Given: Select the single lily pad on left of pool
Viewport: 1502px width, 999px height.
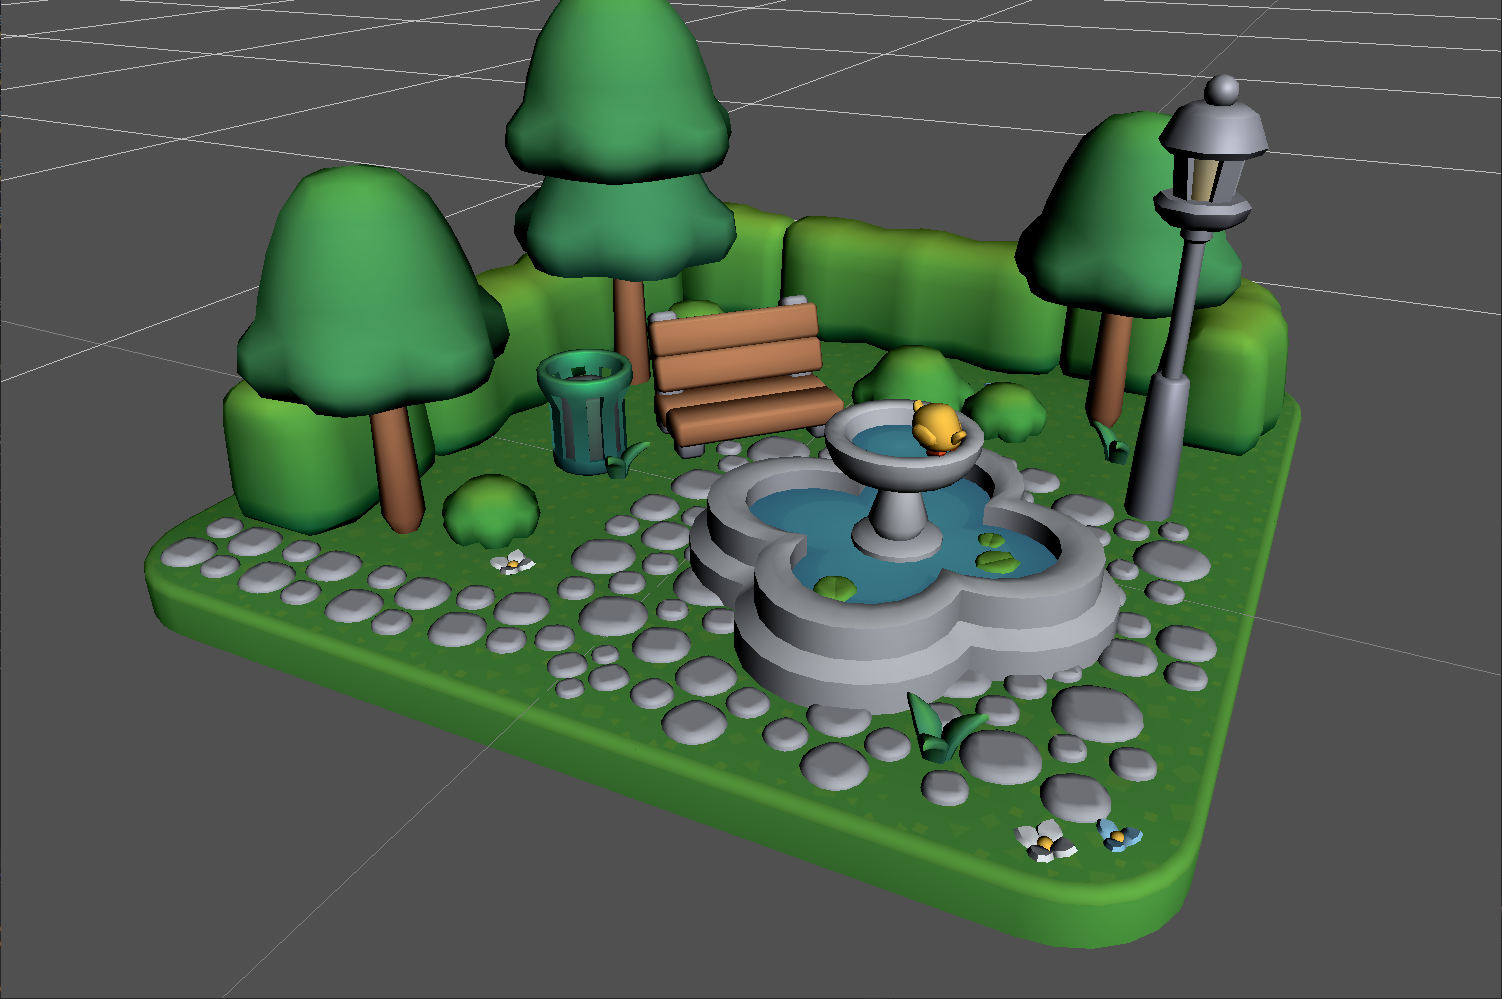Looking at the screenshot, I should click(x=833, y=587).
